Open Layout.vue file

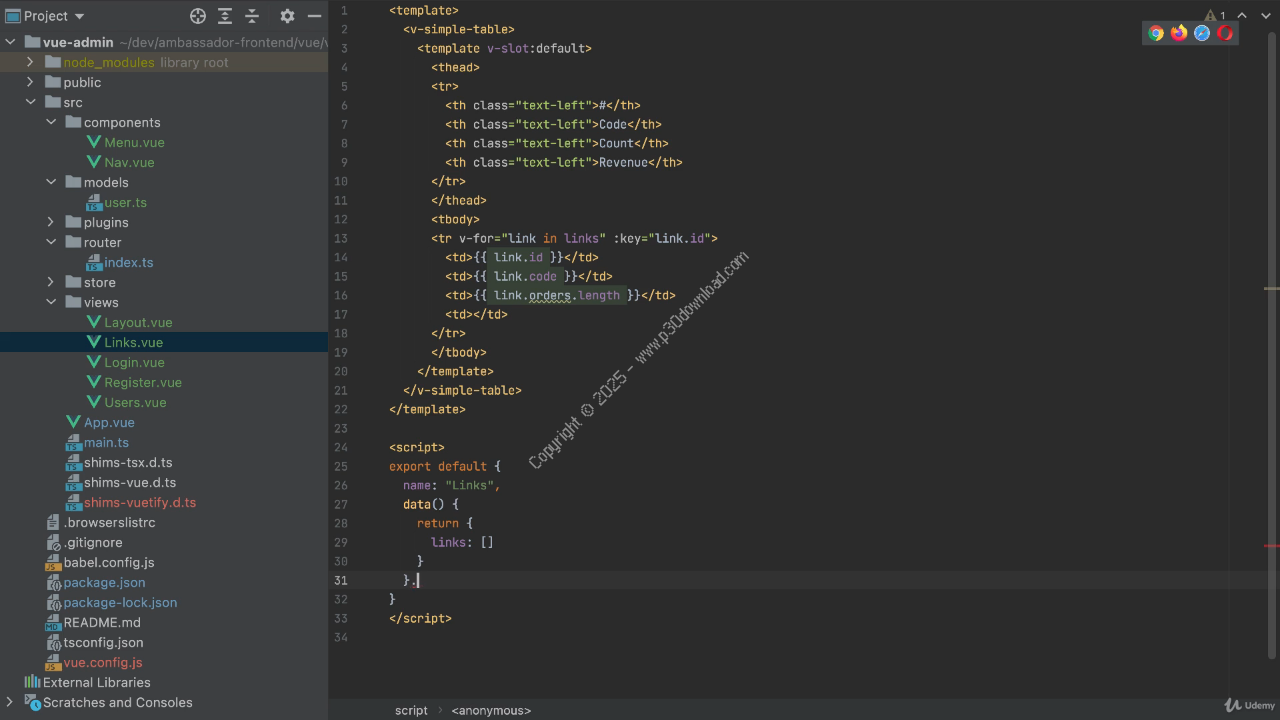click(x=138, y=322)
